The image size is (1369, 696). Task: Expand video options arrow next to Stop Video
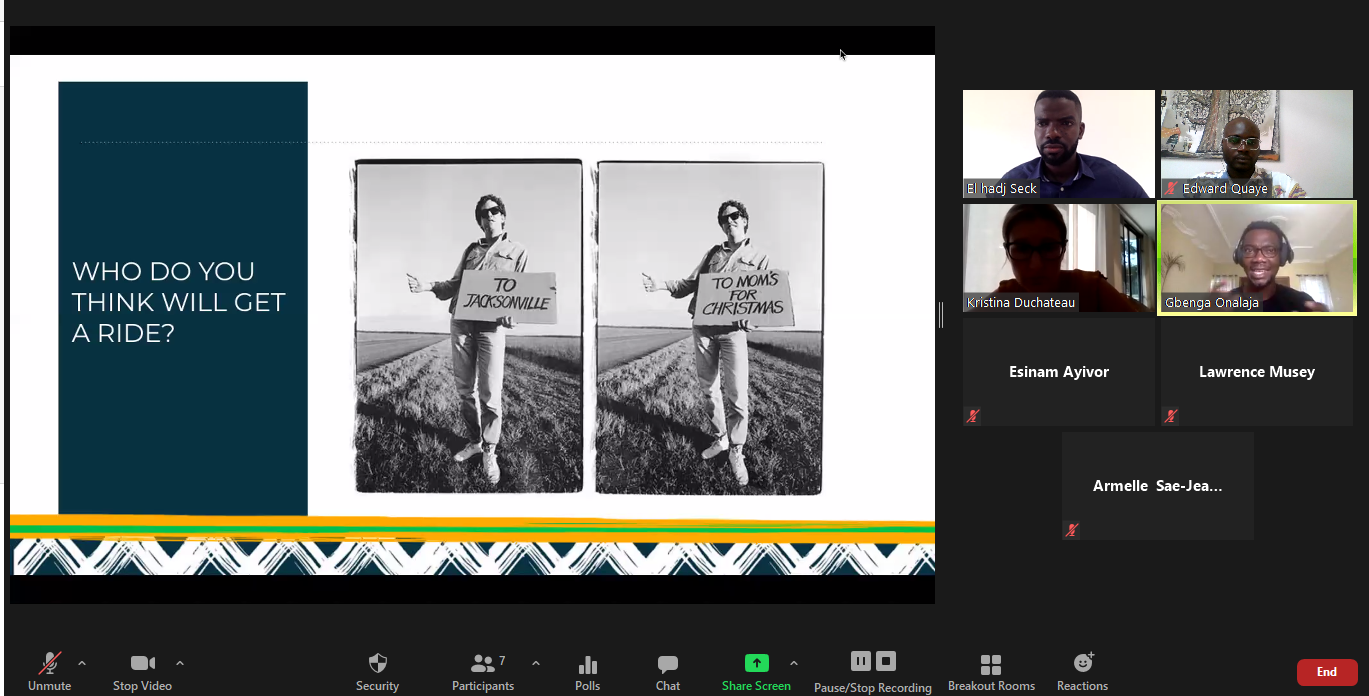[180, 663]
